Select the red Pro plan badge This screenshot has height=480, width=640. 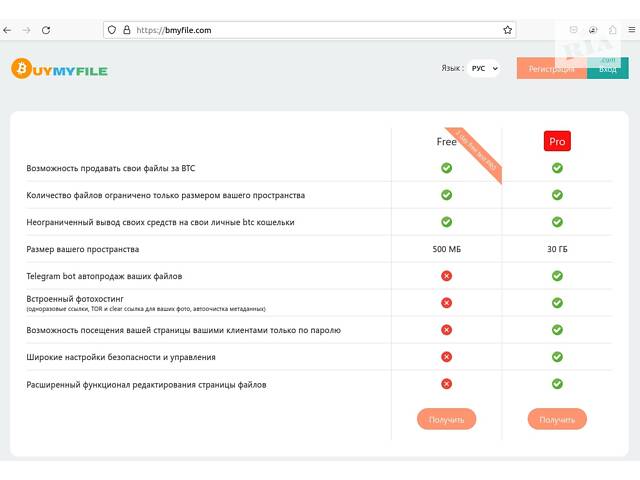(557, 141)
